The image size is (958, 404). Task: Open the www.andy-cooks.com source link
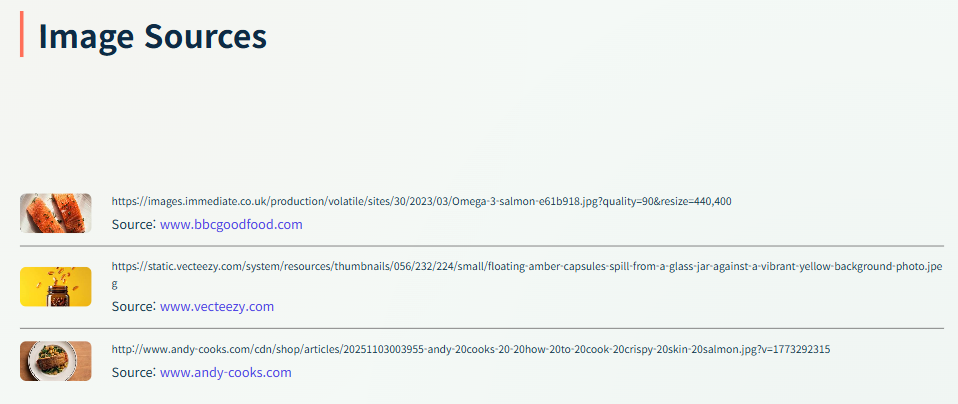225,372
